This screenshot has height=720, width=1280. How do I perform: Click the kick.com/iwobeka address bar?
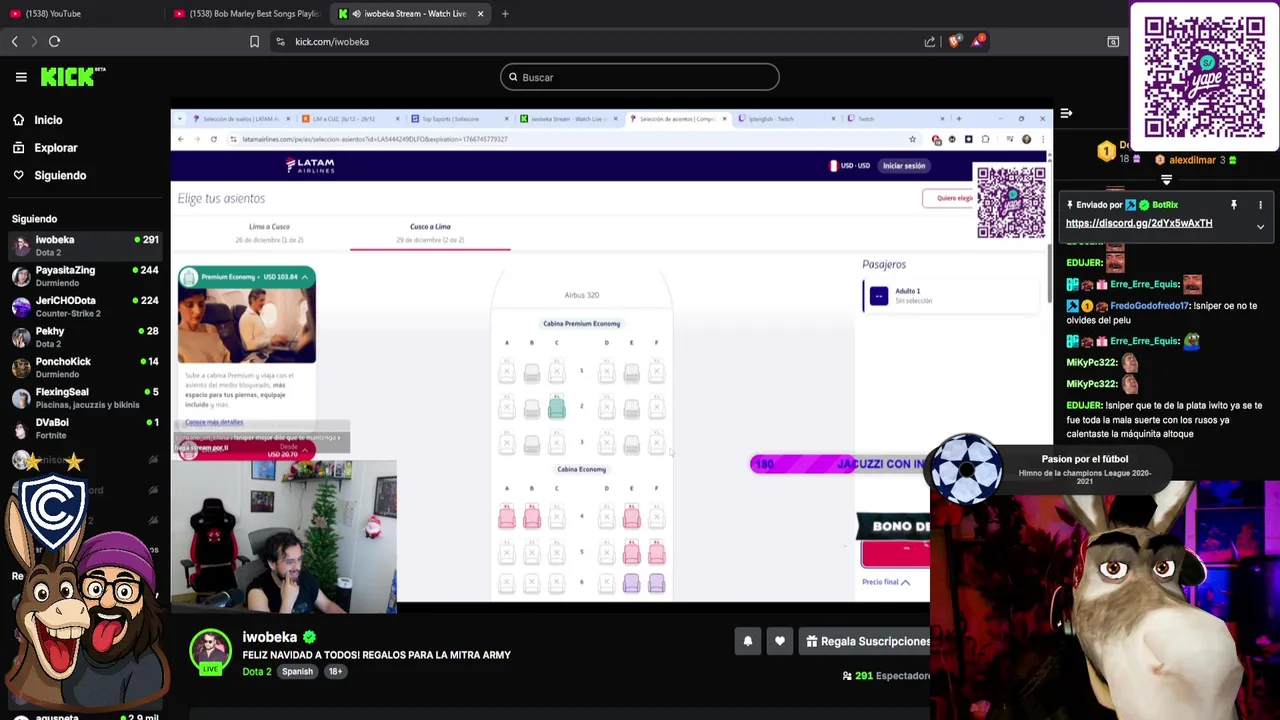[x=332, y=41]
